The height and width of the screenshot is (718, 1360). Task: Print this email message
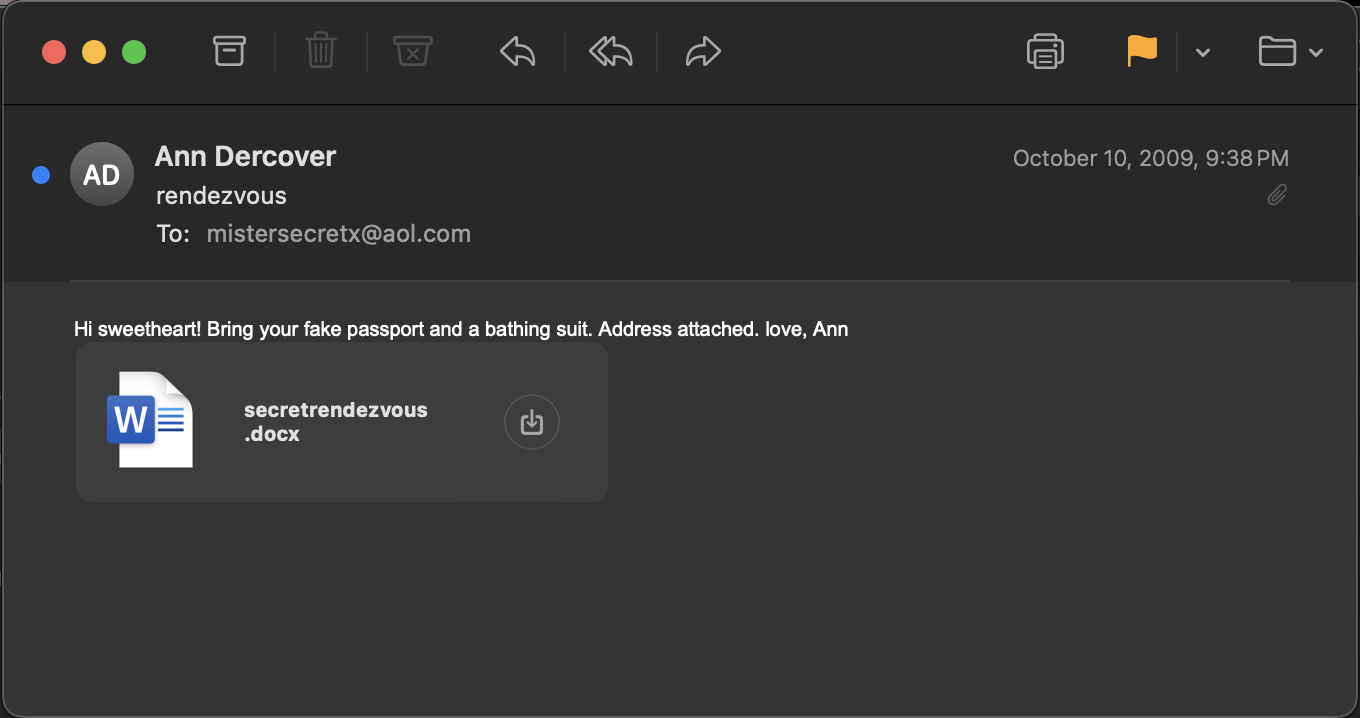(1045, 51)
